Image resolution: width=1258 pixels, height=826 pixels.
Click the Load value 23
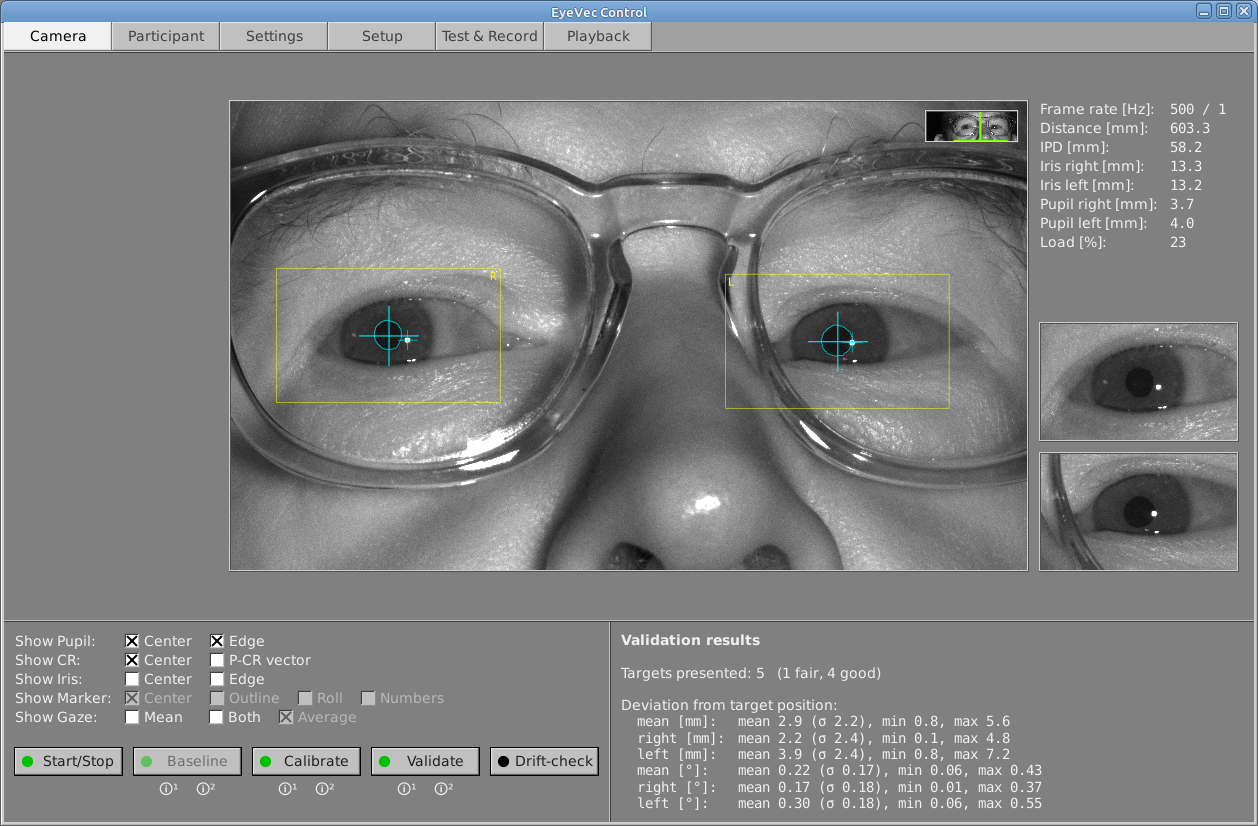click(1178, 242)
